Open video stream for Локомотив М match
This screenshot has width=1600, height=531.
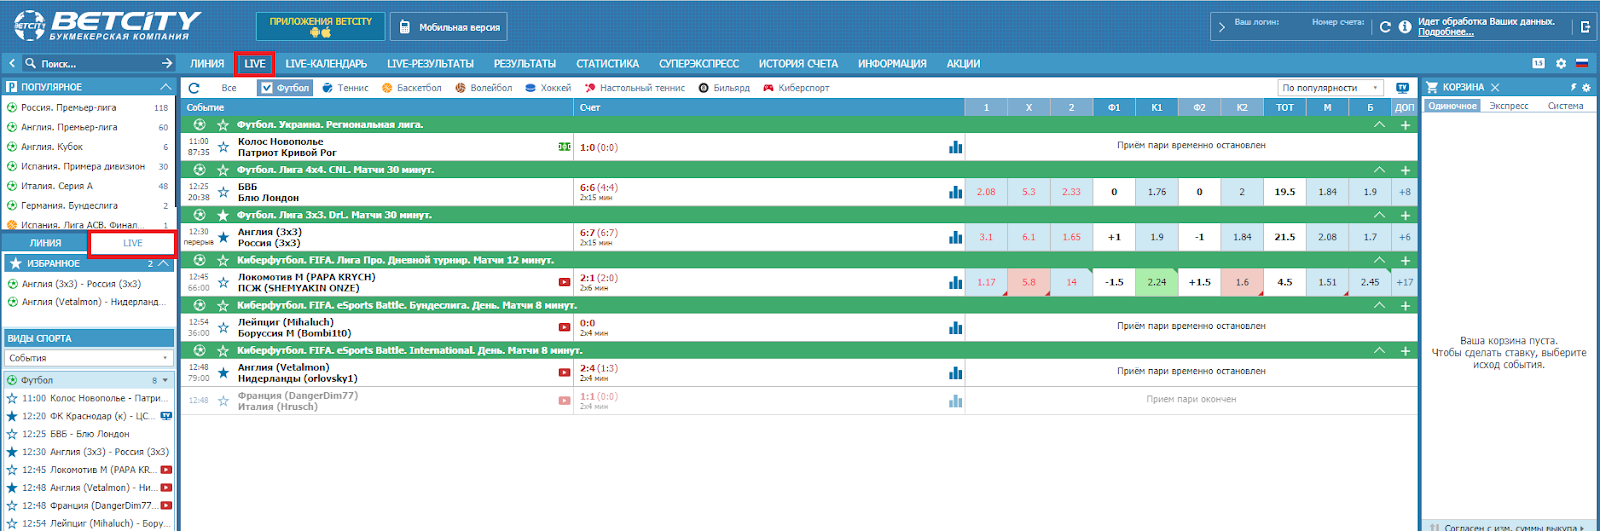click(x=564, y=282)
